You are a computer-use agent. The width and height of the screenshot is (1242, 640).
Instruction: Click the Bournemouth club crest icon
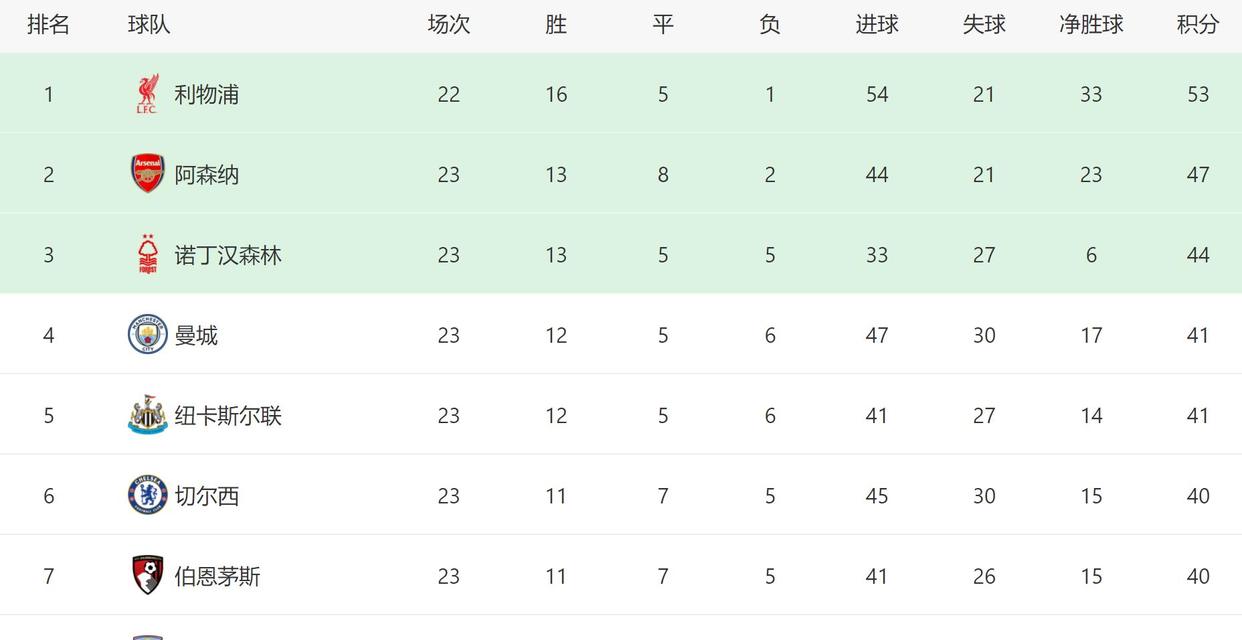(148, 575)
